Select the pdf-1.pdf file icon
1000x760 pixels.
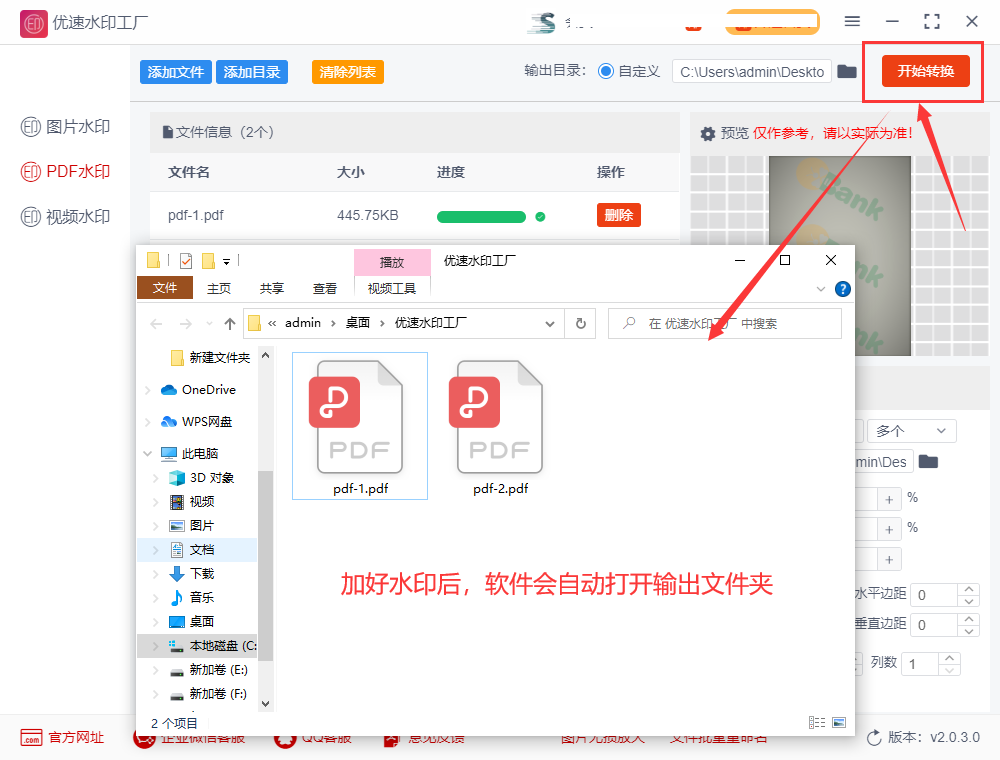[360, 426]
